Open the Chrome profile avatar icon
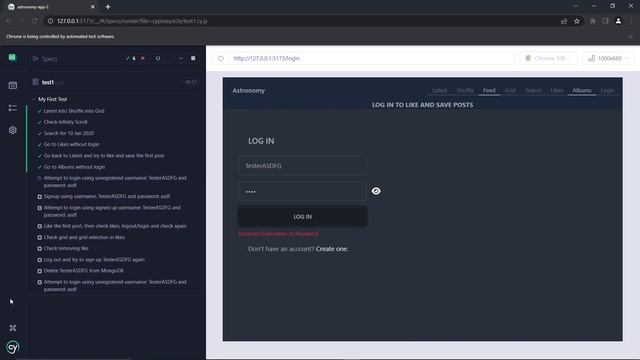The height and width of the screenshot is (360, 640). point(618,21)
